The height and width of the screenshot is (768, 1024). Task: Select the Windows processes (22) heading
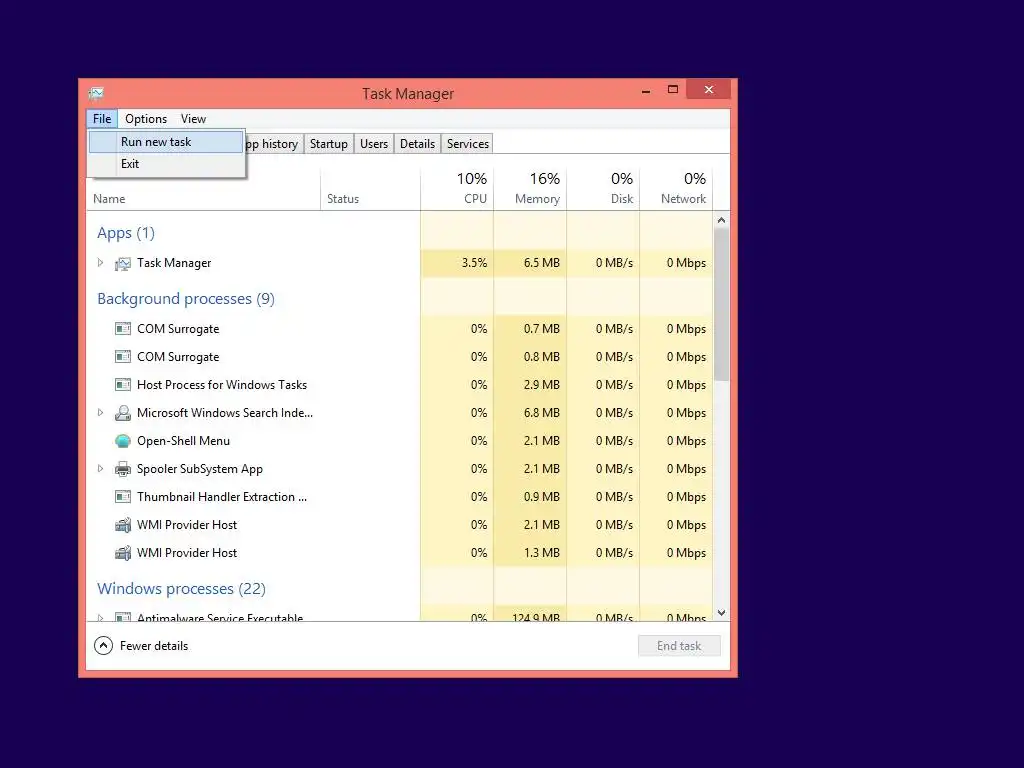pyautogui.click(x=182, y=589)
